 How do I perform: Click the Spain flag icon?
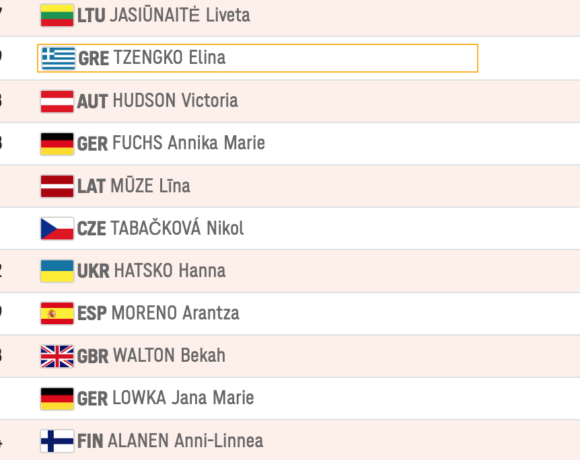pyautogui.click(x=57, y=314)
